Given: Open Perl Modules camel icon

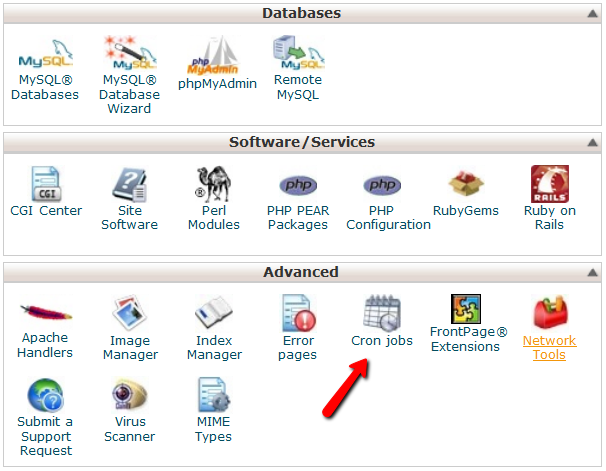Looking at the screenshot, I should tap(214, 184).
